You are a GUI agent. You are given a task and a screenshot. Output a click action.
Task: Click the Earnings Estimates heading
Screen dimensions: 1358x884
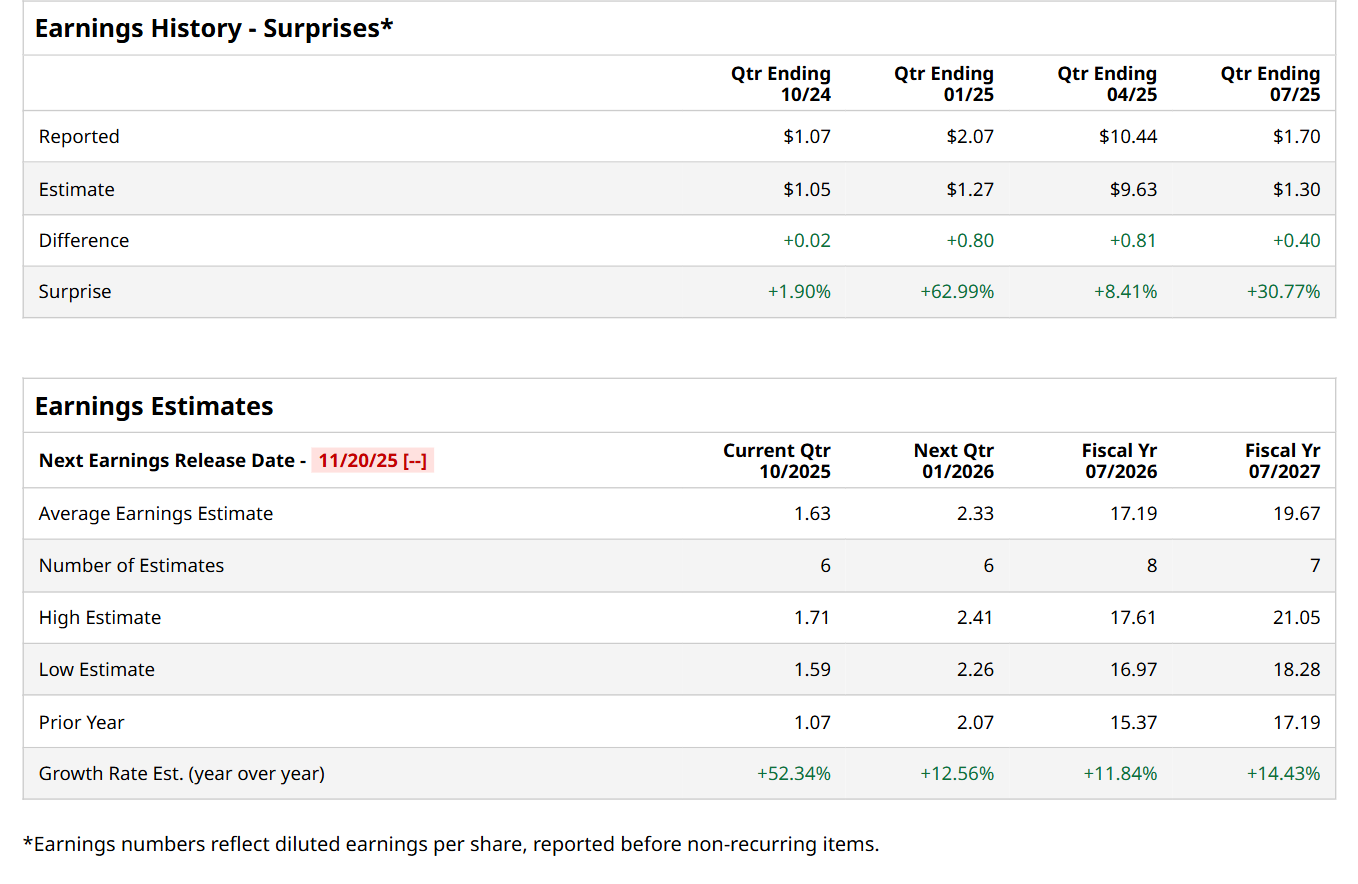pyautogui.click(x=154, y=406)
